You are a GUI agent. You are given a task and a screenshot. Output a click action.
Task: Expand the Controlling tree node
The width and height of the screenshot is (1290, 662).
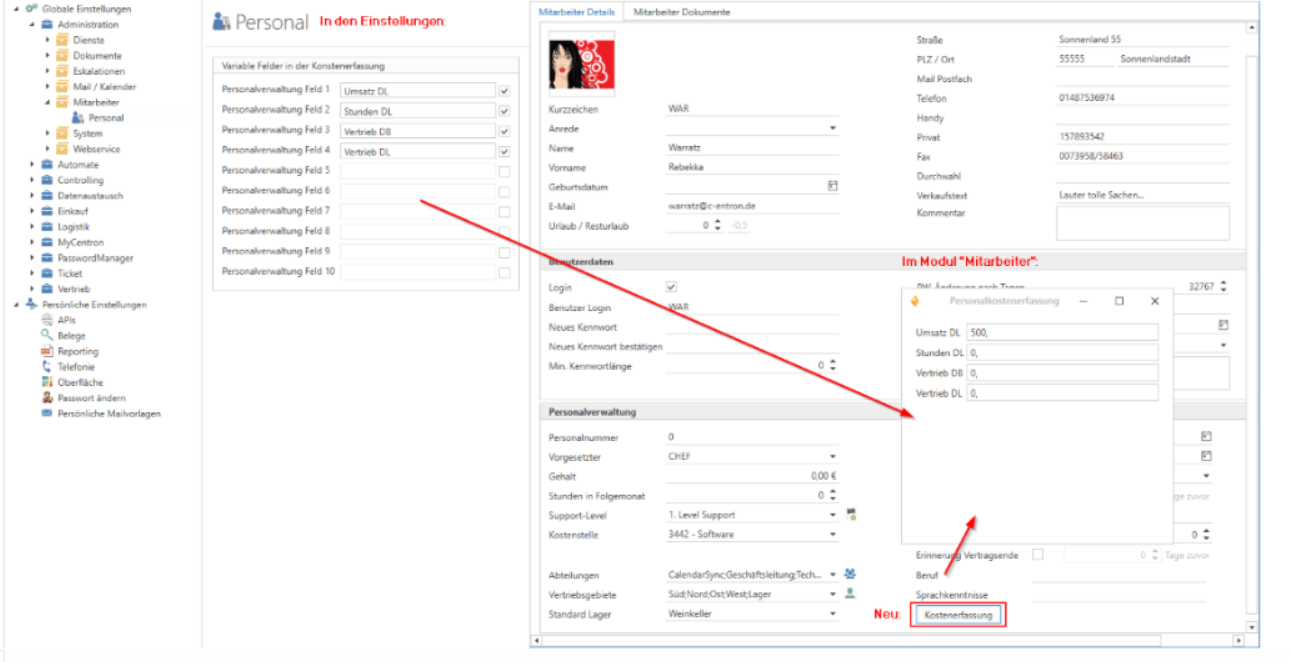click(x=32, y=181)
